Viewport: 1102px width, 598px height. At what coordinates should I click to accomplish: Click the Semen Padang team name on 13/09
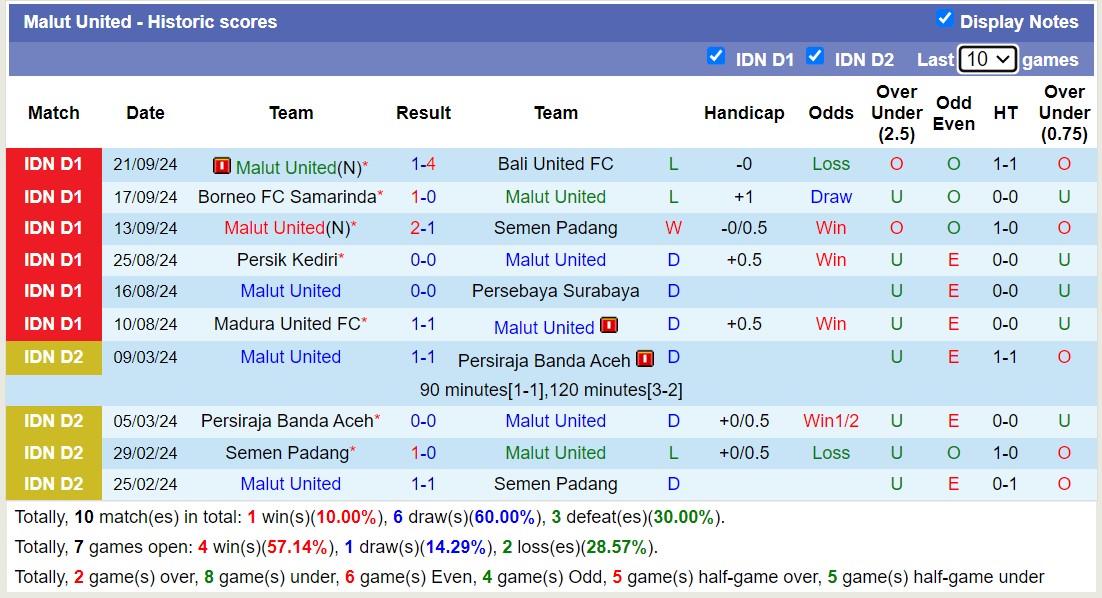pos(556,228)
